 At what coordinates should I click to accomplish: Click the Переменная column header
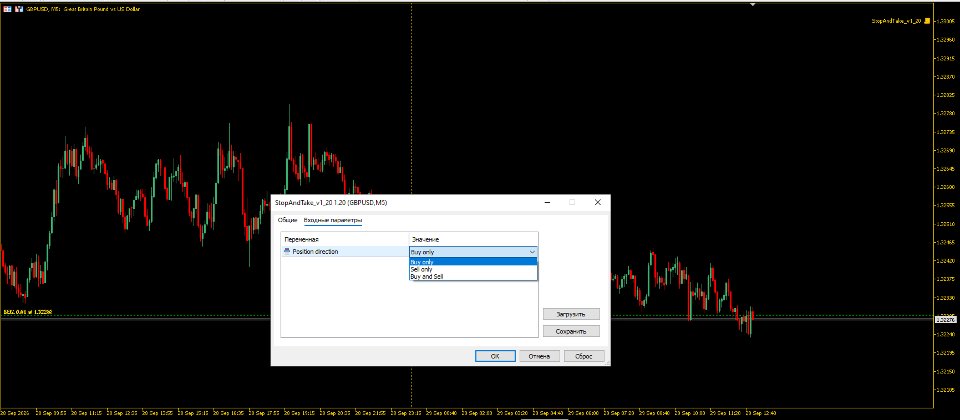pos(345,239)
